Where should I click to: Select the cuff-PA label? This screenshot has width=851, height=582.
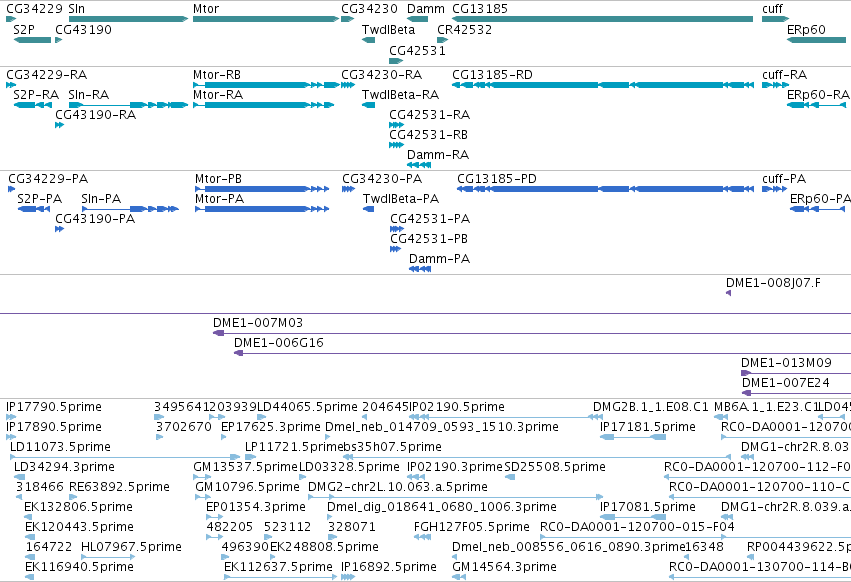click(784, 179)
